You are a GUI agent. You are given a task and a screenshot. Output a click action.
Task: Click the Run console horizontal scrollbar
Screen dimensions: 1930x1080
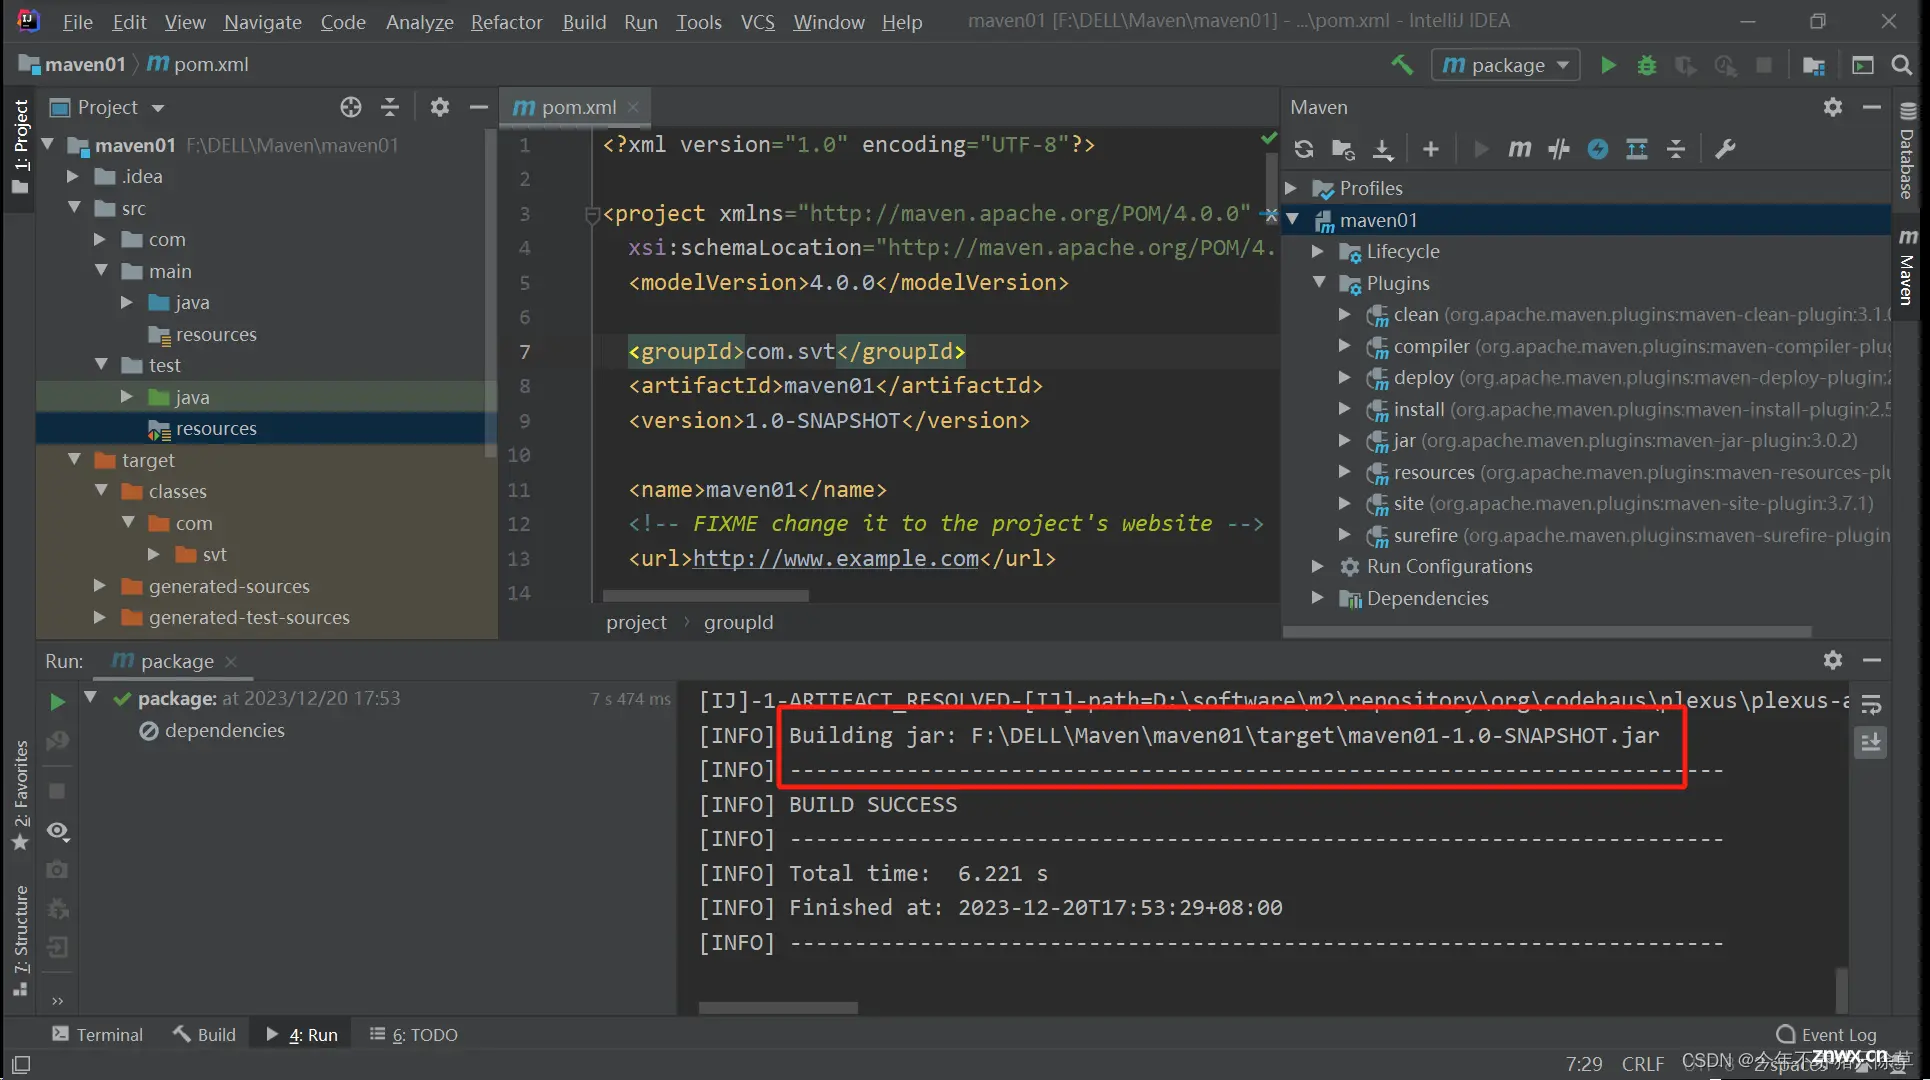(x=777, y=1007)
